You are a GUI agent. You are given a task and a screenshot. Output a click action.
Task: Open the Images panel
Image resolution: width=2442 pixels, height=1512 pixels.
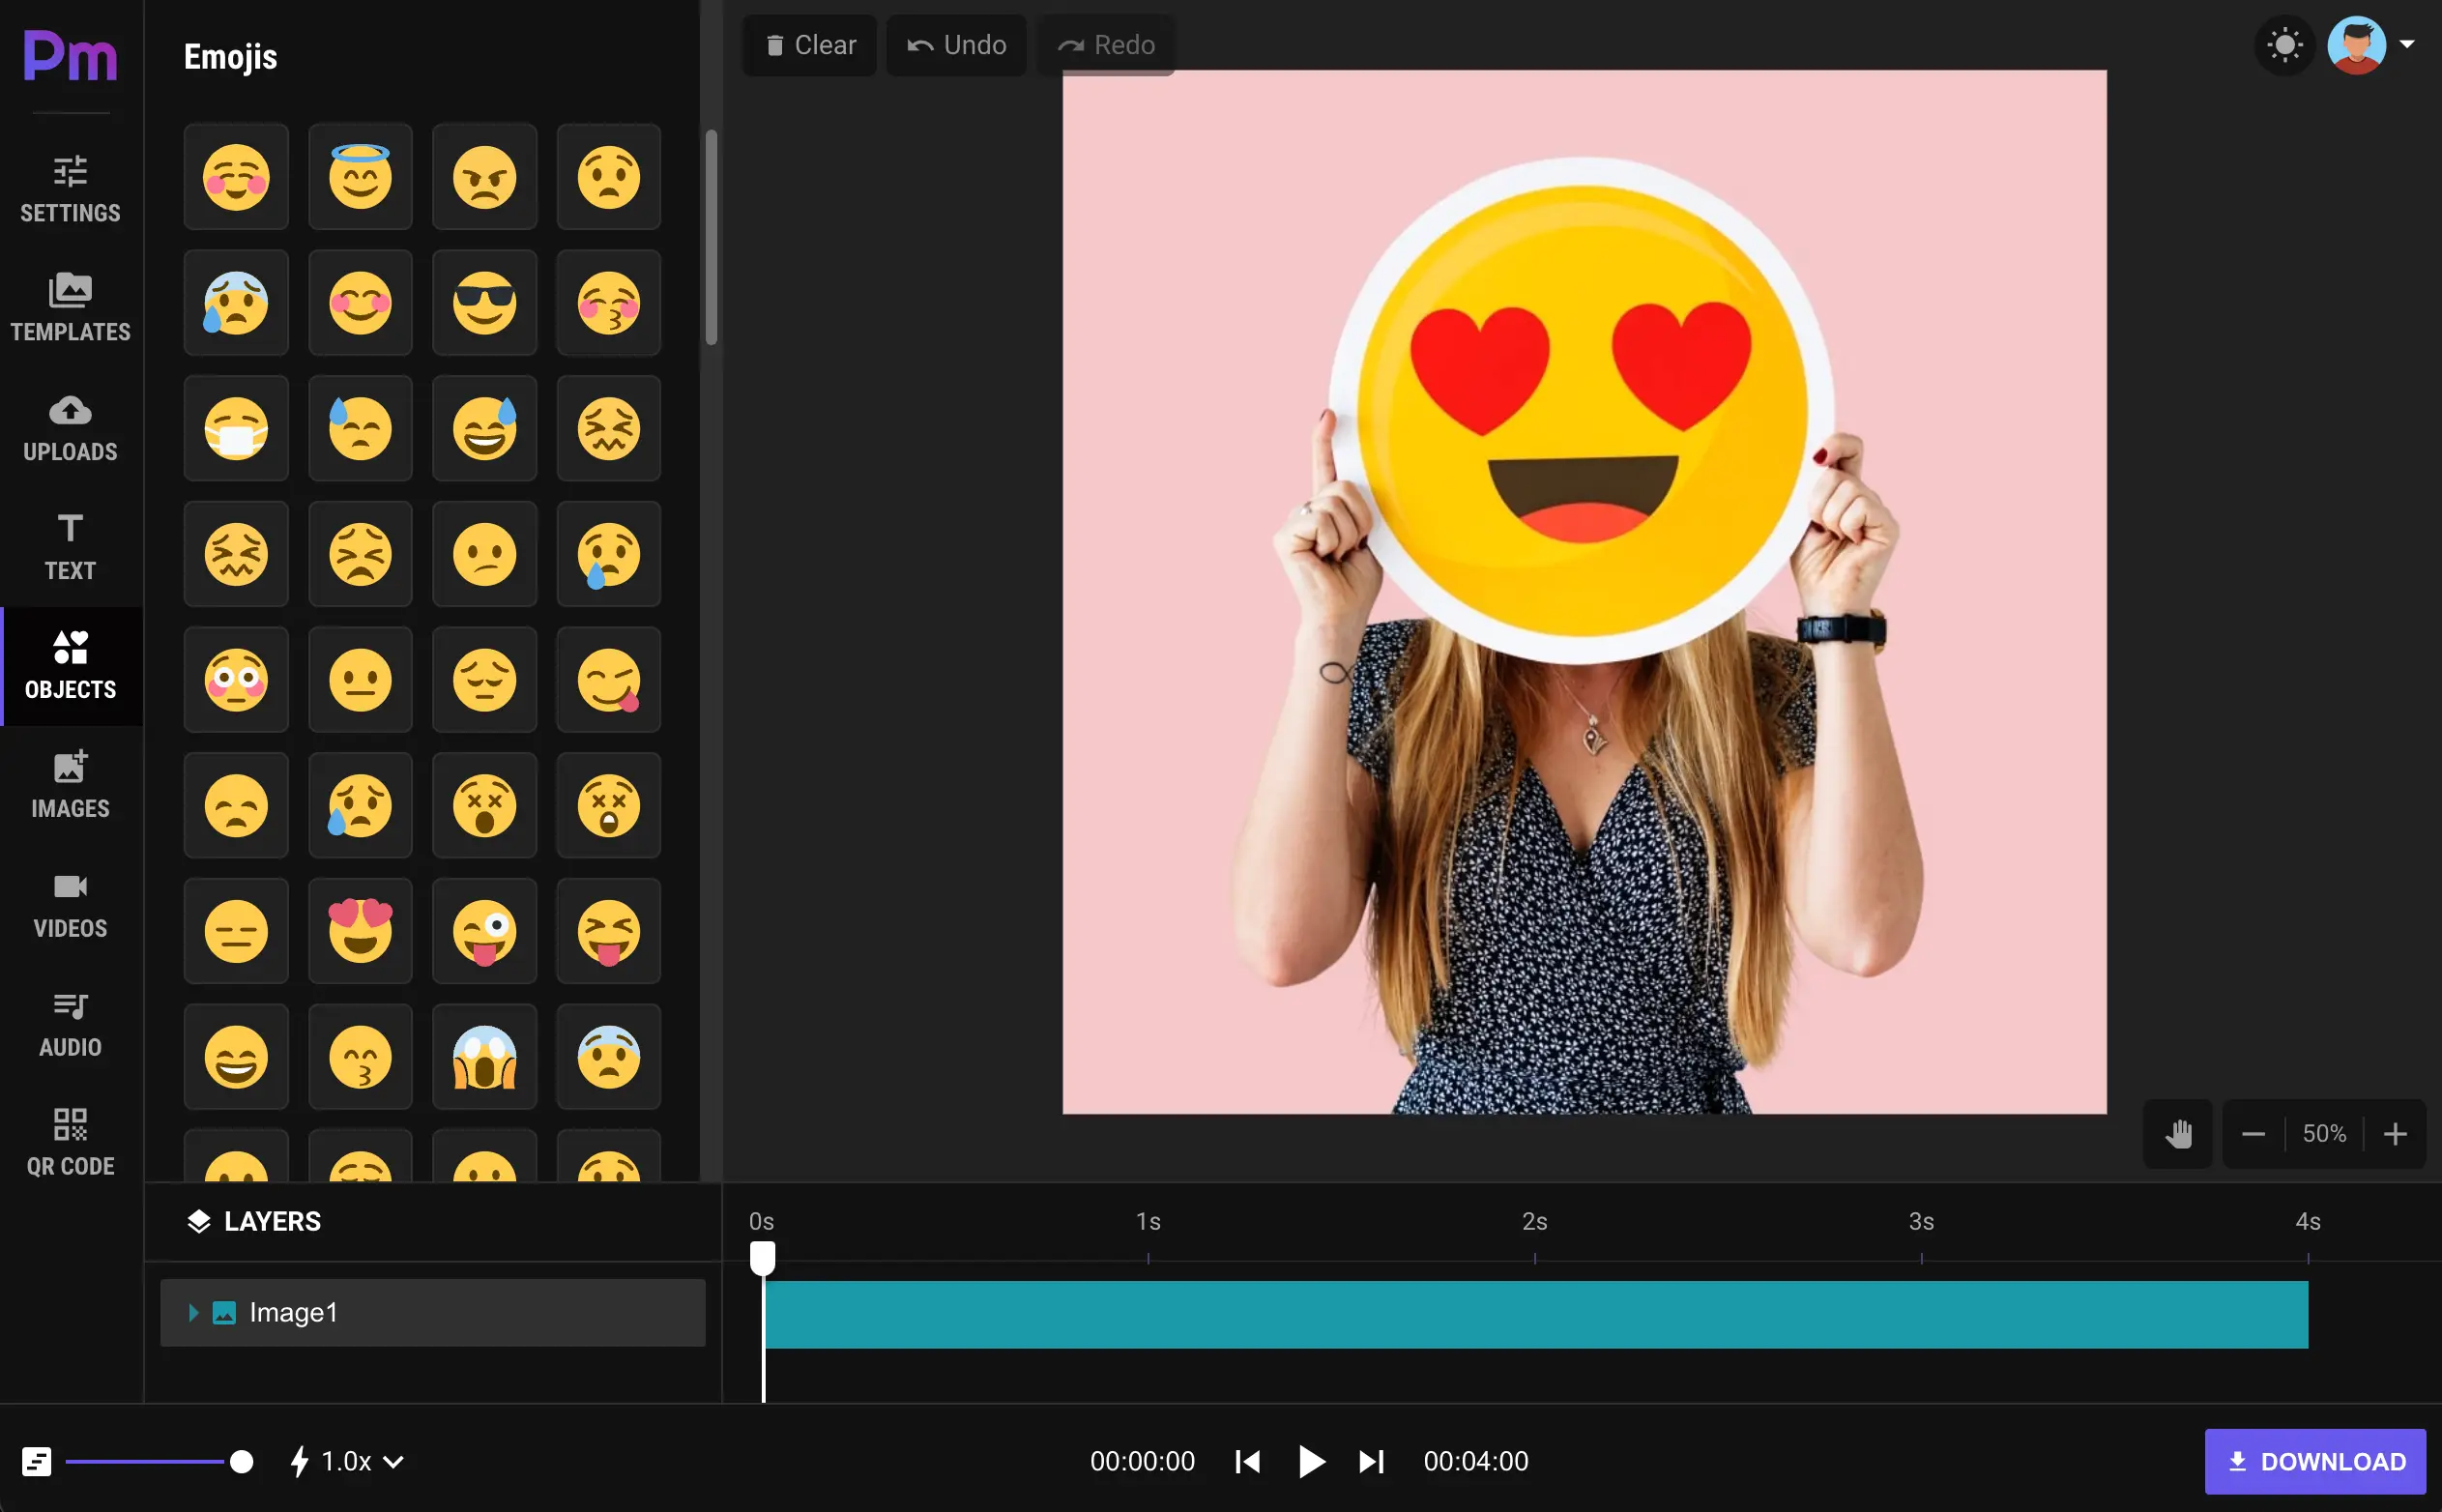click(x=70, y=783)
